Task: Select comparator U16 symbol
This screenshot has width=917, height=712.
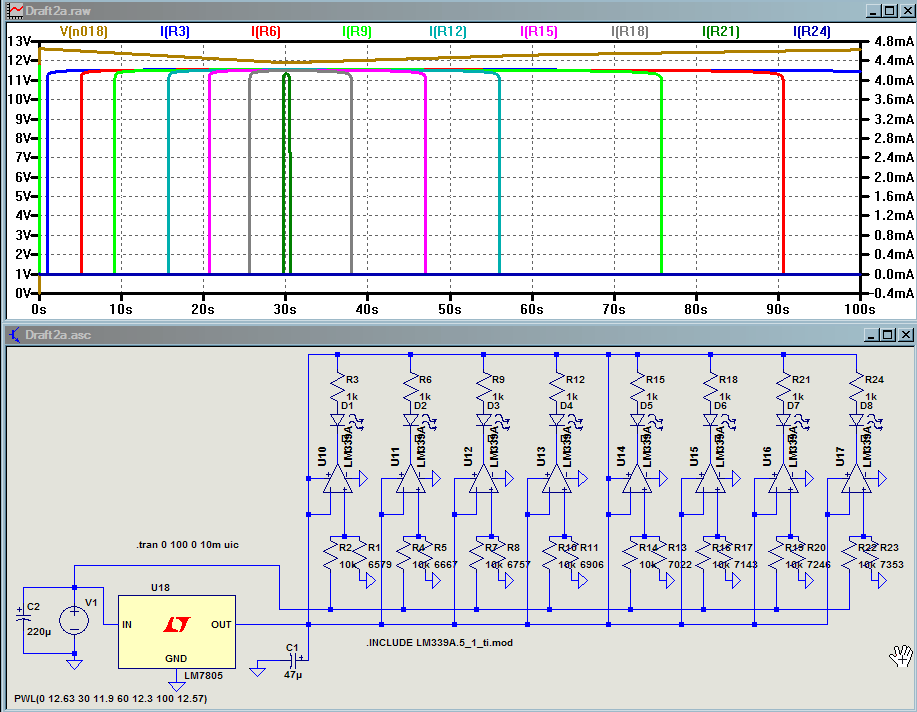Action: click(x=783, y=479)
